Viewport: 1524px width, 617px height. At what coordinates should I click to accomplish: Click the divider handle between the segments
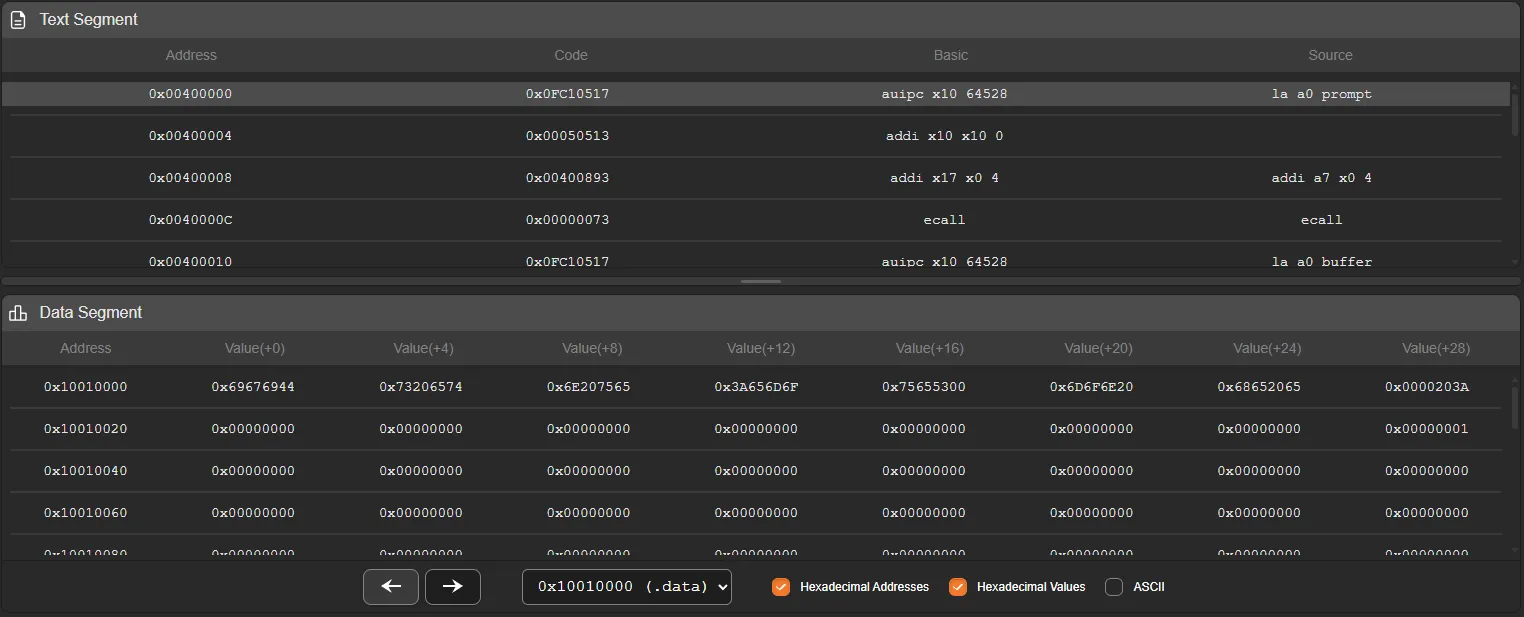pos(761,282)
